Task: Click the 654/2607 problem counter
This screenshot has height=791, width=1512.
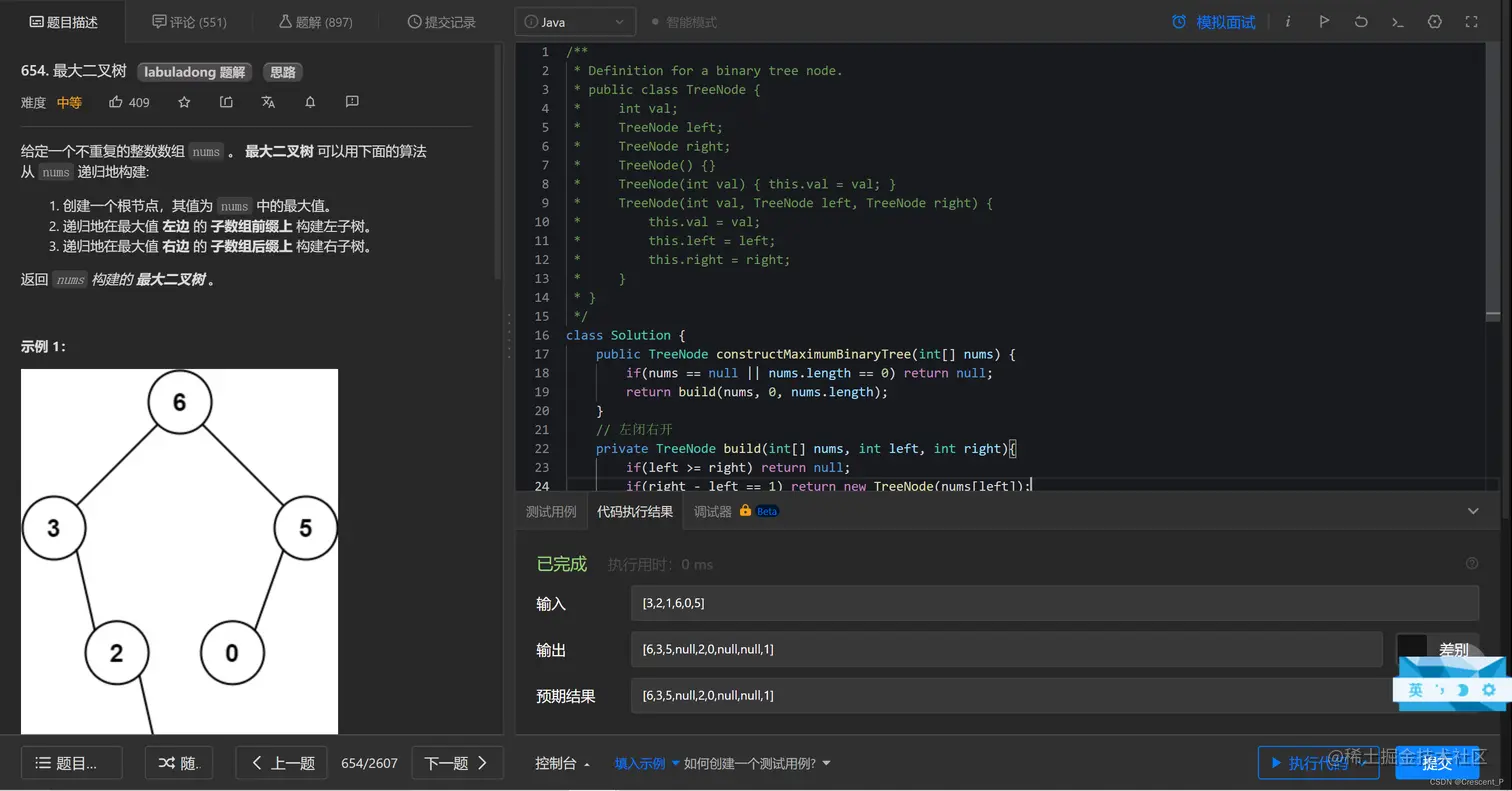Action: click(x=369, y=763)
